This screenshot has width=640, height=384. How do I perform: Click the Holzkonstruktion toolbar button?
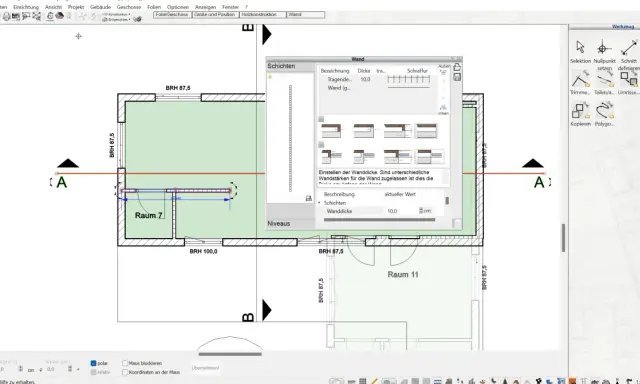(262, 15)
